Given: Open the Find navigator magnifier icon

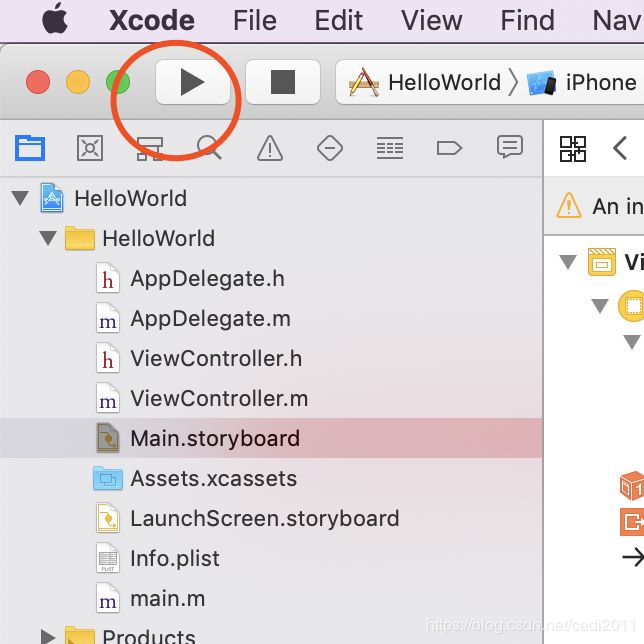Looking at the screenshot, I should point(209,147).
